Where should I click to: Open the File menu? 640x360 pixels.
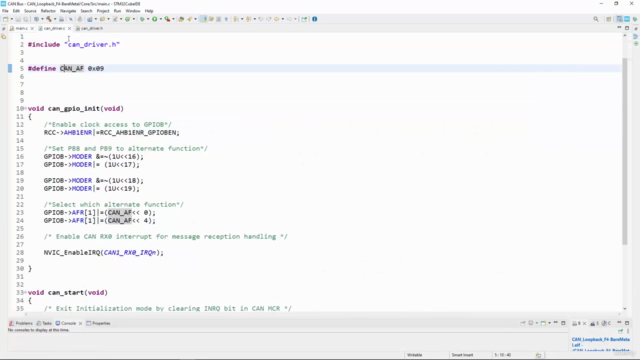tap(5, 11)
